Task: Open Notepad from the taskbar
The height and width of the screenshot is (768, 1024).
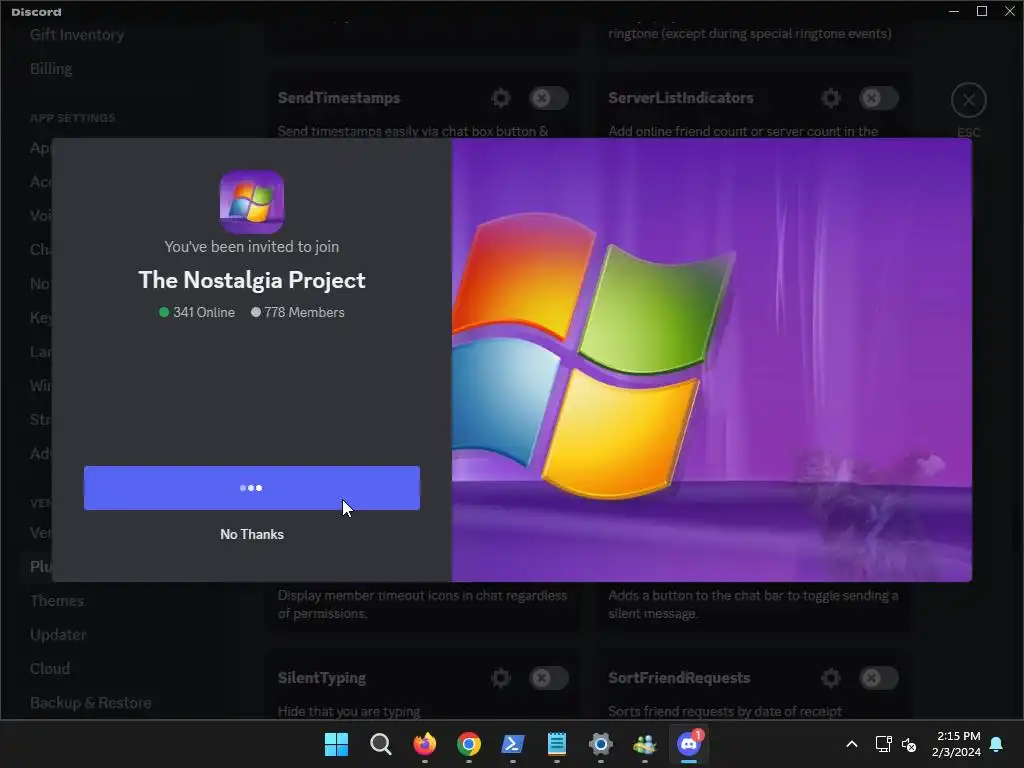Action: [557, 744]
